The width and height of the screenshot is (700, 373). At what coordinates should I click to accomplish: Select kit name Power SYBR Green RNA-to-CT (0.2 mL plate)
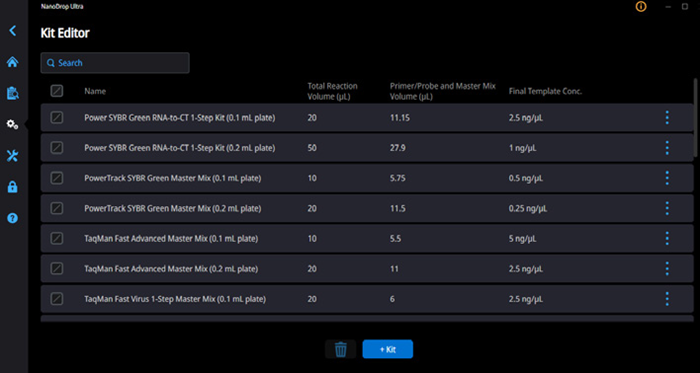pyautogui.click(x=180, y=148)
